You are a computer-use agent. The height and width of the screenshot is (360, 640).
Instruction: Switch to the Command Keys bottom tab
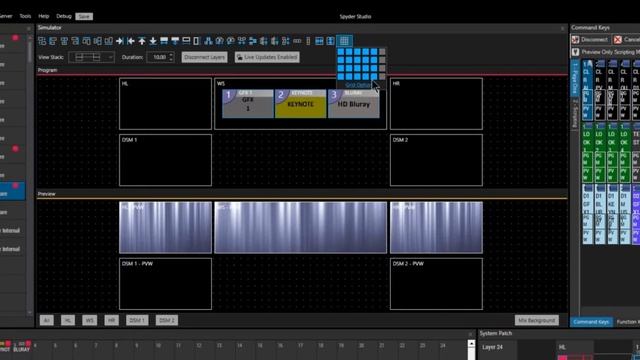[x=591, y=322]
